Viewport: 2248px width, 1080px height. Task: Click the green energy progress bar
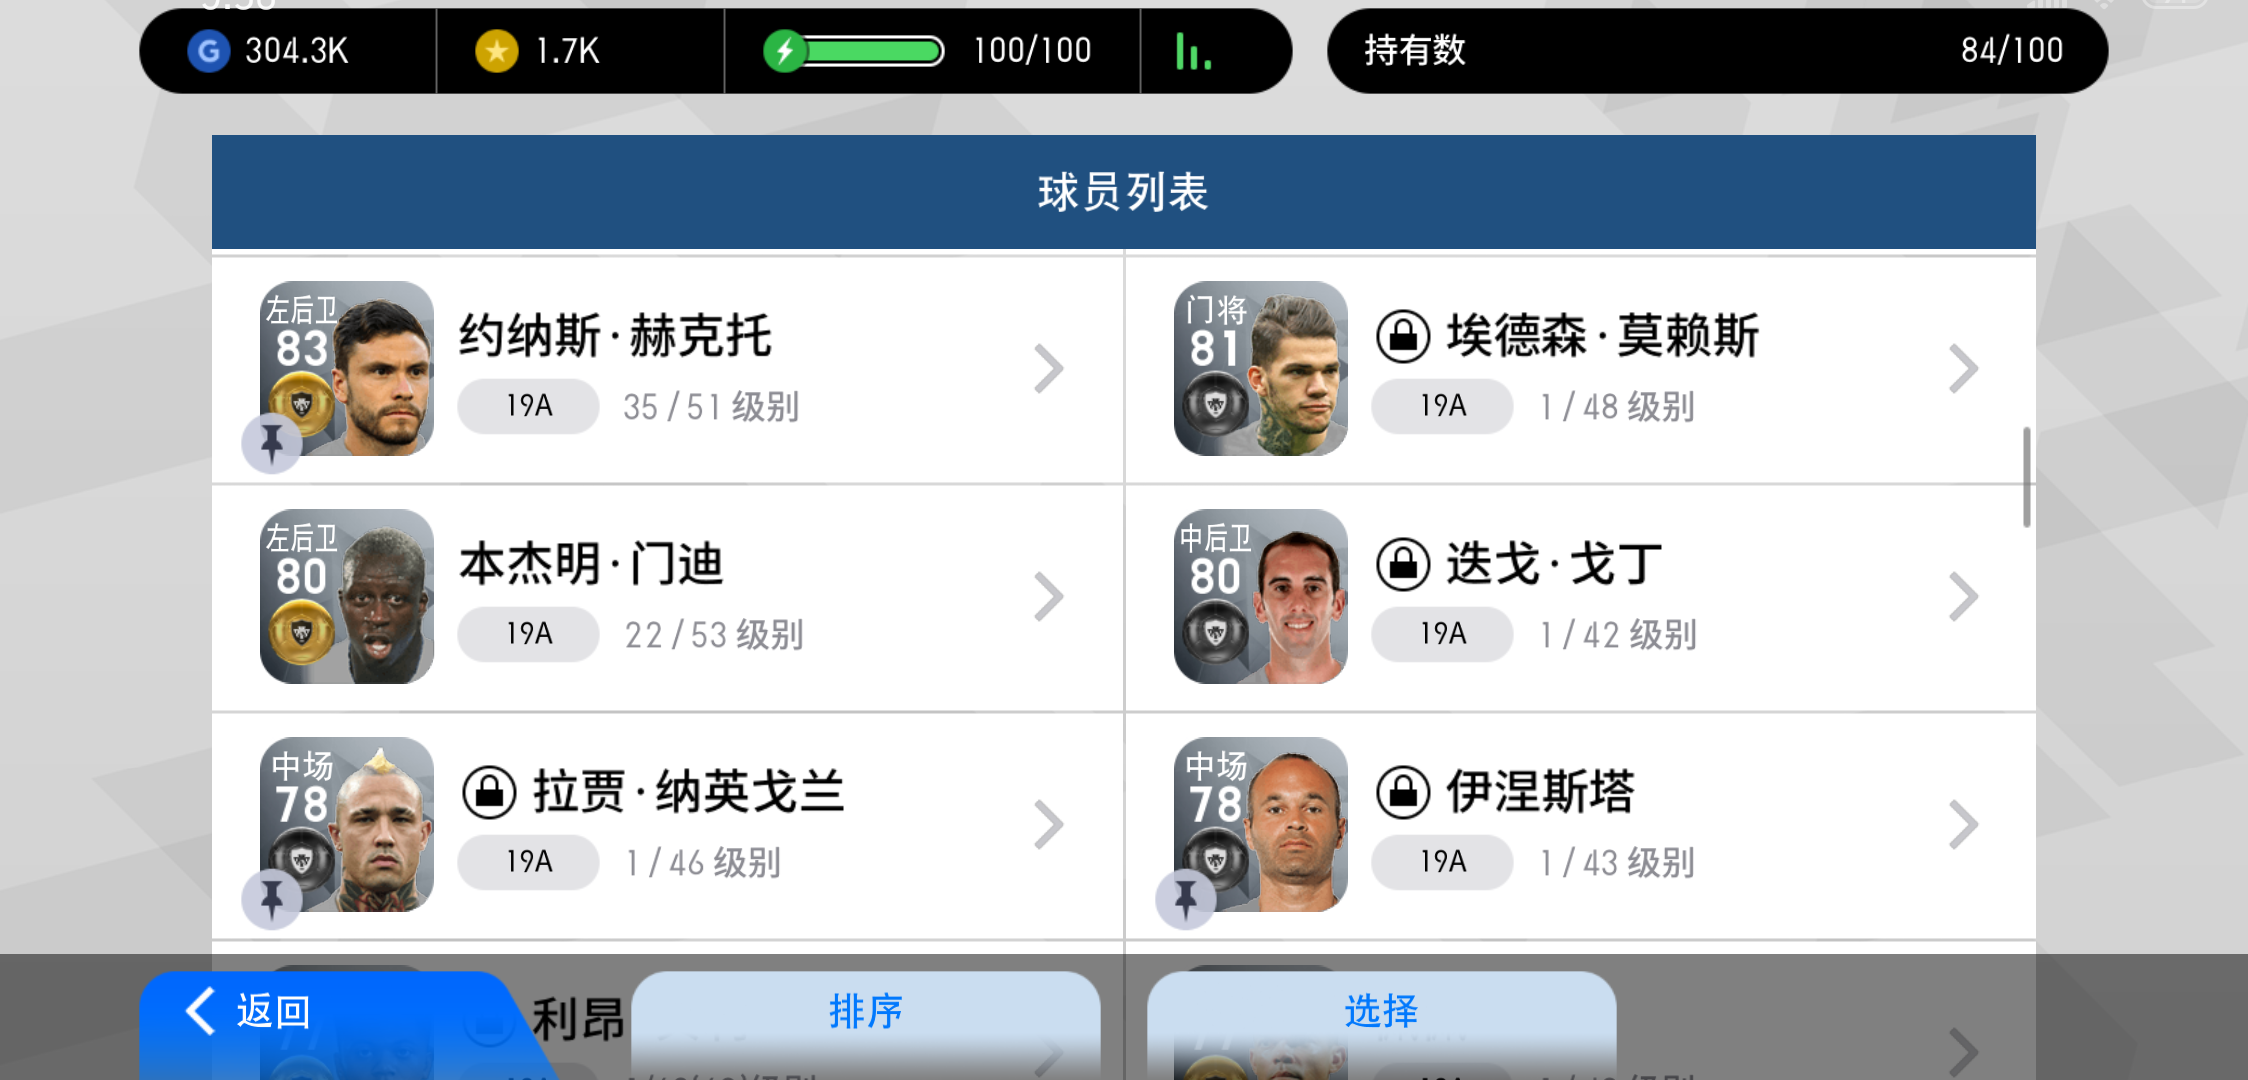(874, 51)
